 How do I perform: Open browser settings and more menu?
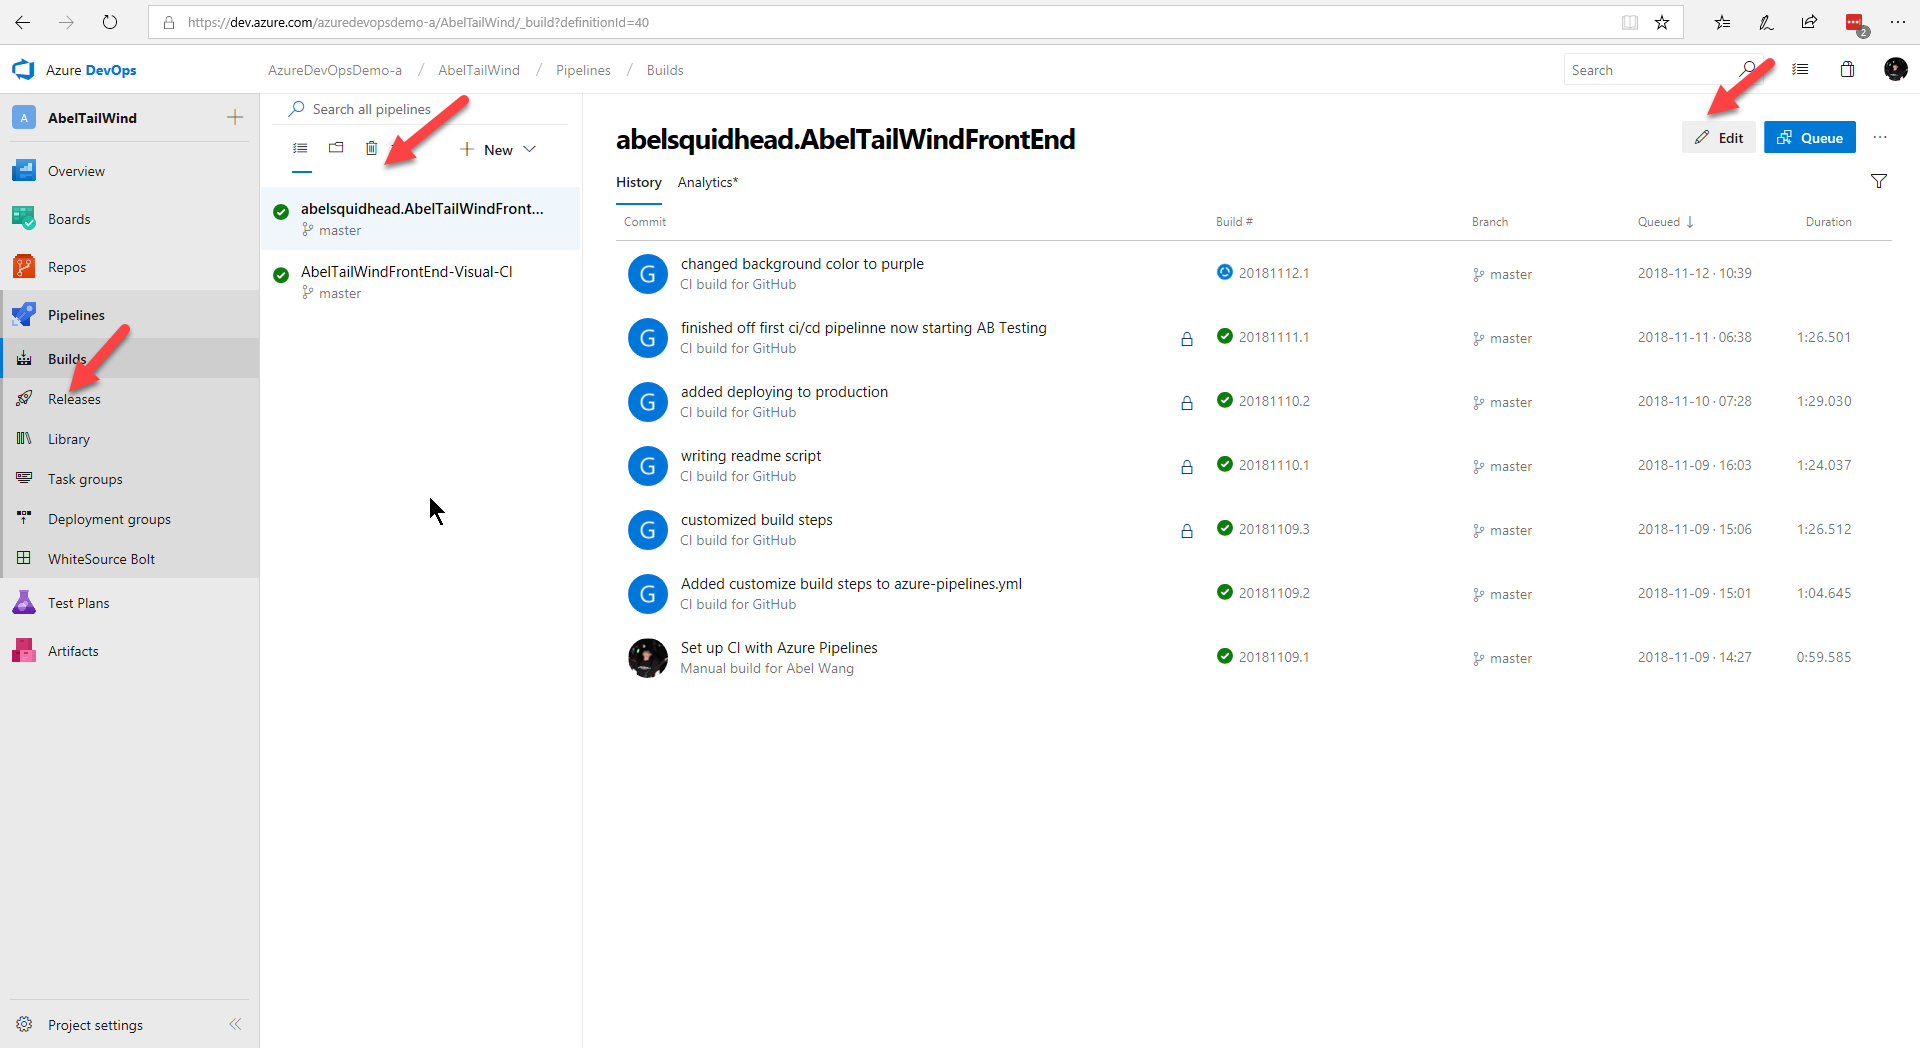point(1898,22)
